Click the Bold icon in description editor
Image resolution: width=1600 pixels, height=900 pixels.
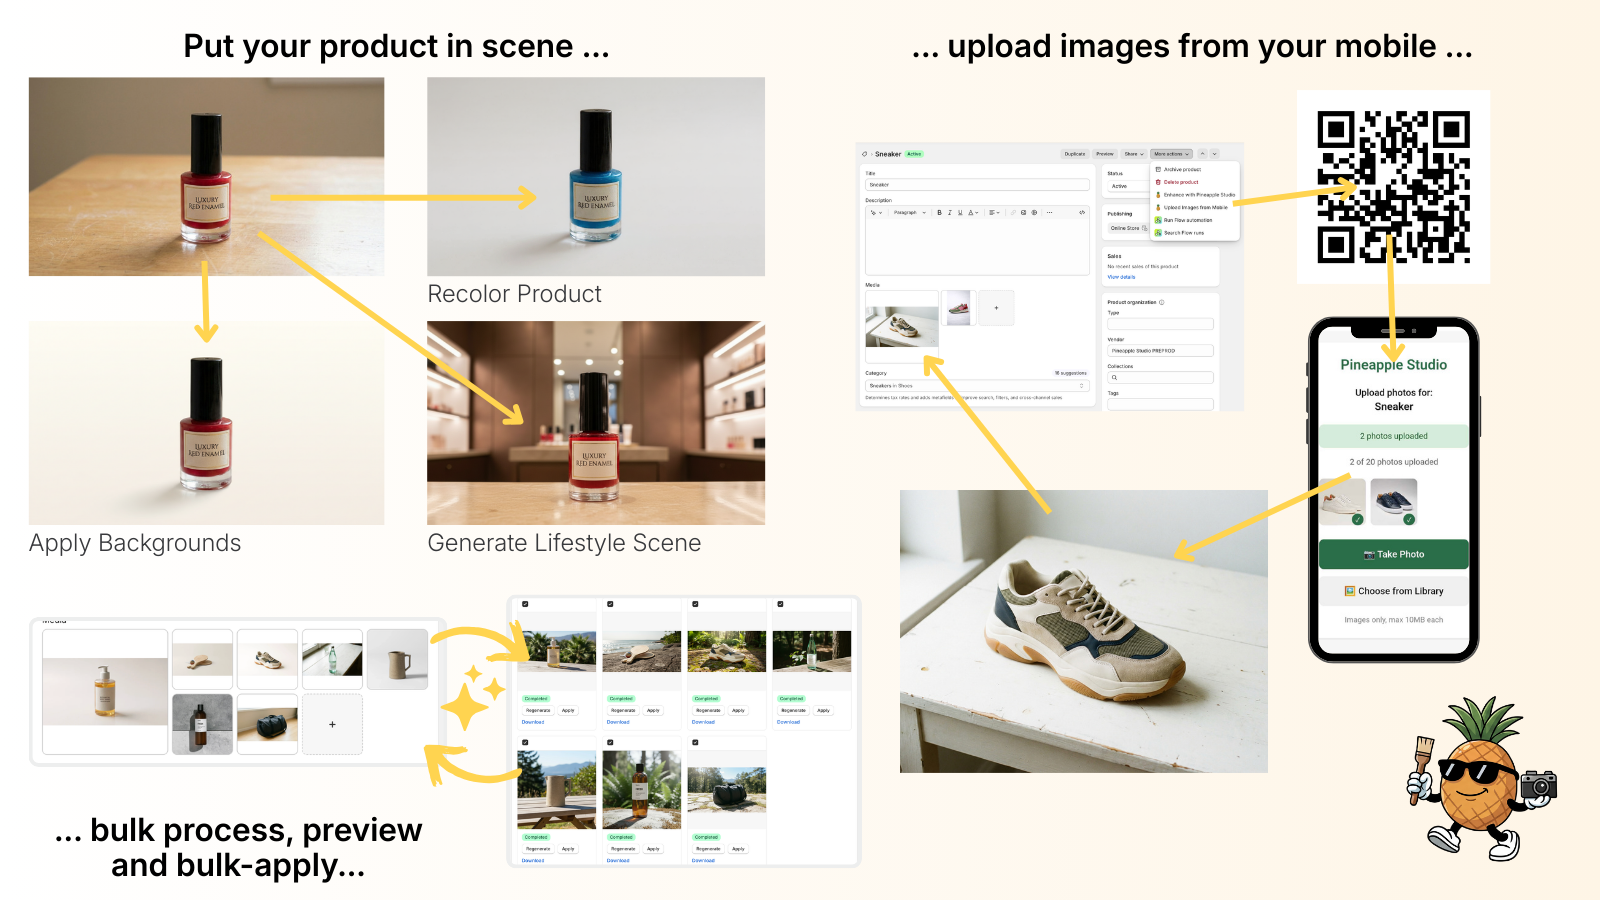[939, 213]
